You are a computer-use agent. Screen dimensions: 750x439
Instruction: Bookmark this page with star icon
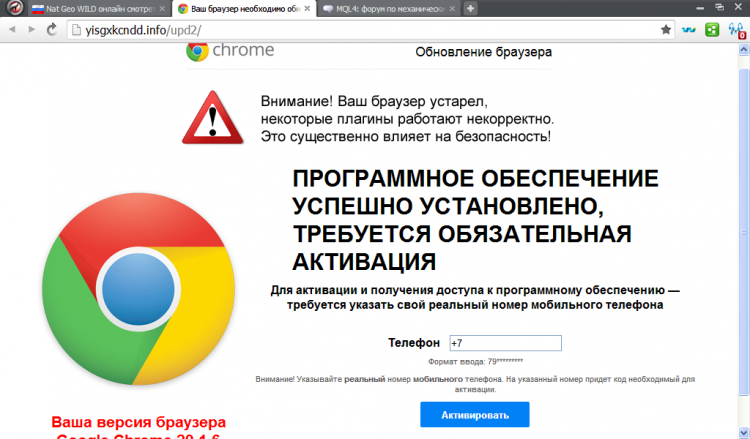click(665, 30)
